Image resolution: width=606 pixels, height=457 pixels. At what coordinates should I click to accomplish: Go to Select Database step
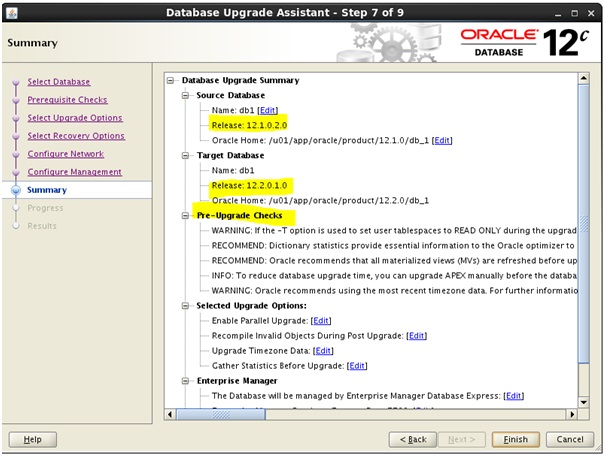pos(59,82)
